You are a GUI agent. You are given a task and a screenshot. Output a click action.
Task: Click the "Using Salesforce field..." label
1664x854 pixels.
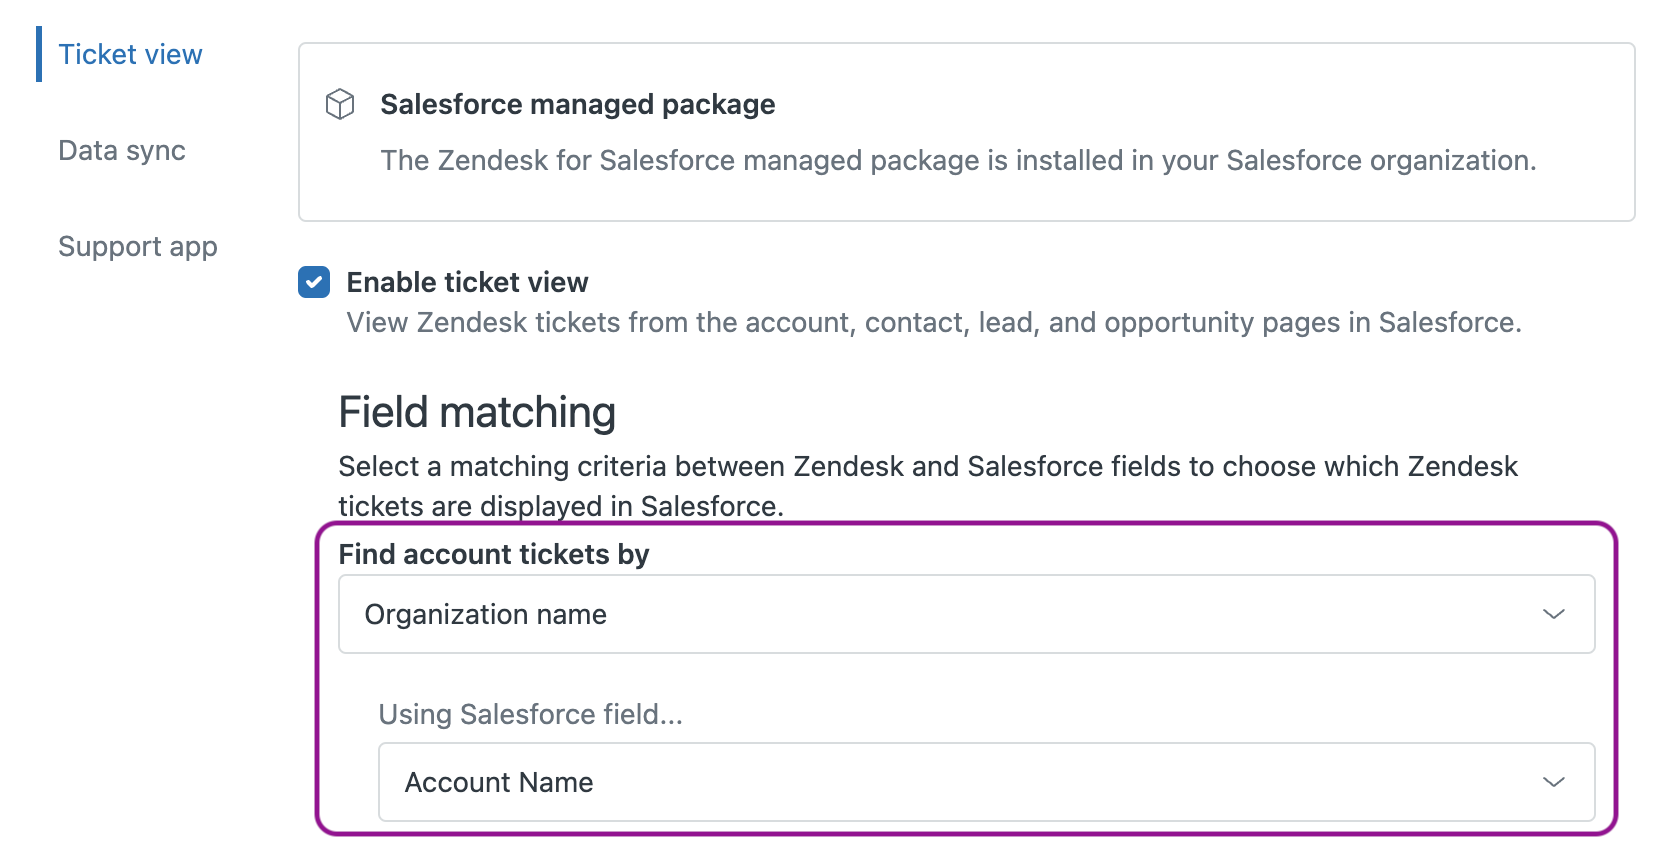tap(530, 715)
